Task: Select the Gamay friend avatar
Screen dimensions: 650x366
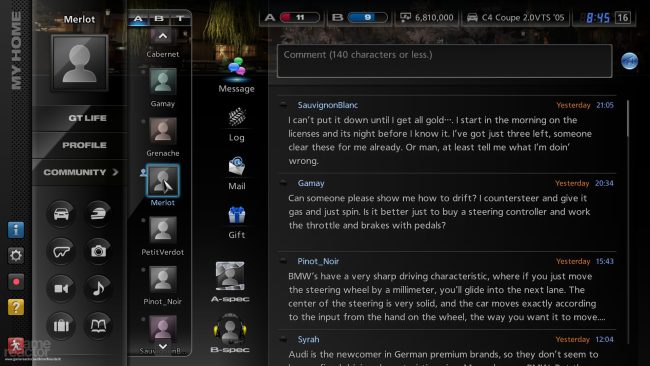Action: click(162, 82)
